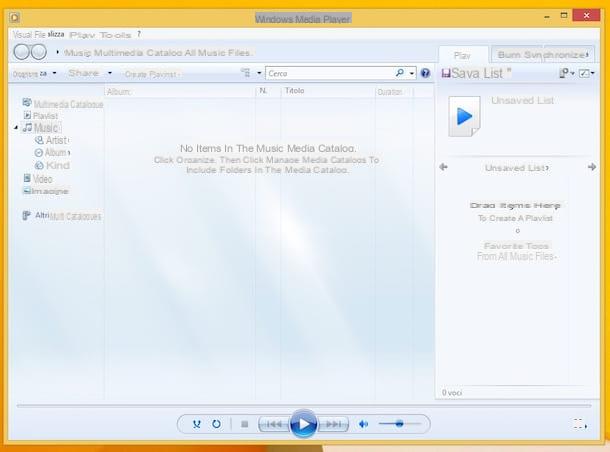Viewport: 610px width, 452px height.
Task: Select Playlist in the sidebar
Action: click(x=41, y=116)
